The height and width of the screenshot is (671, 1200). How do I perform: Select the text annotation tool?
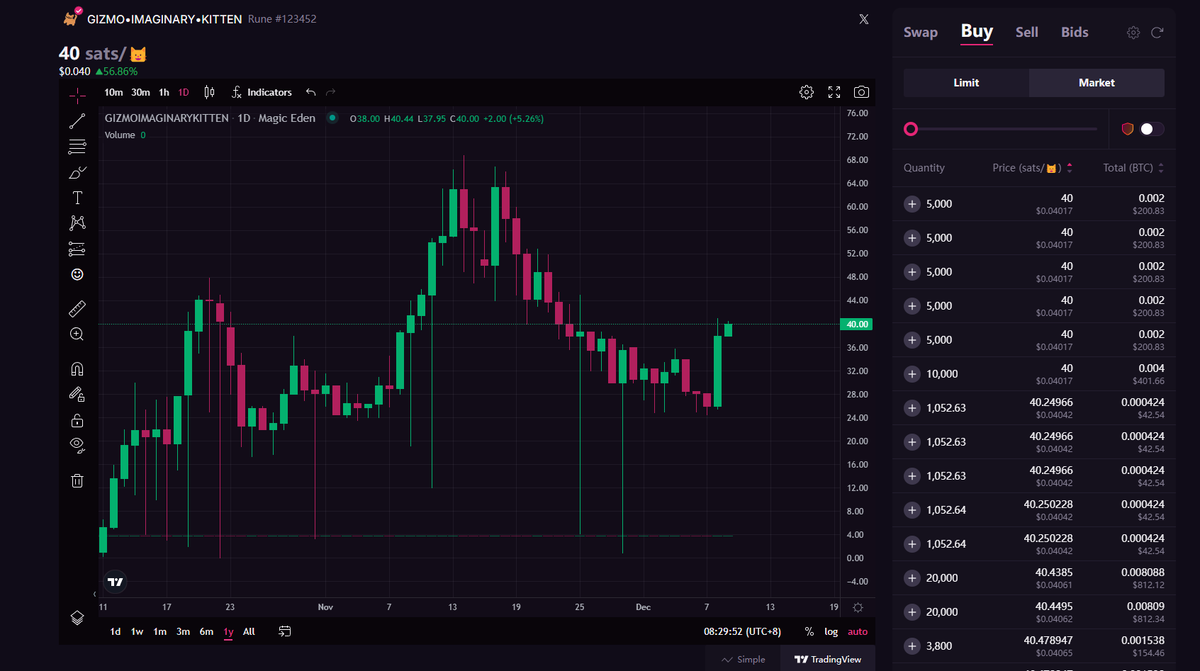(x=77, y=197)
